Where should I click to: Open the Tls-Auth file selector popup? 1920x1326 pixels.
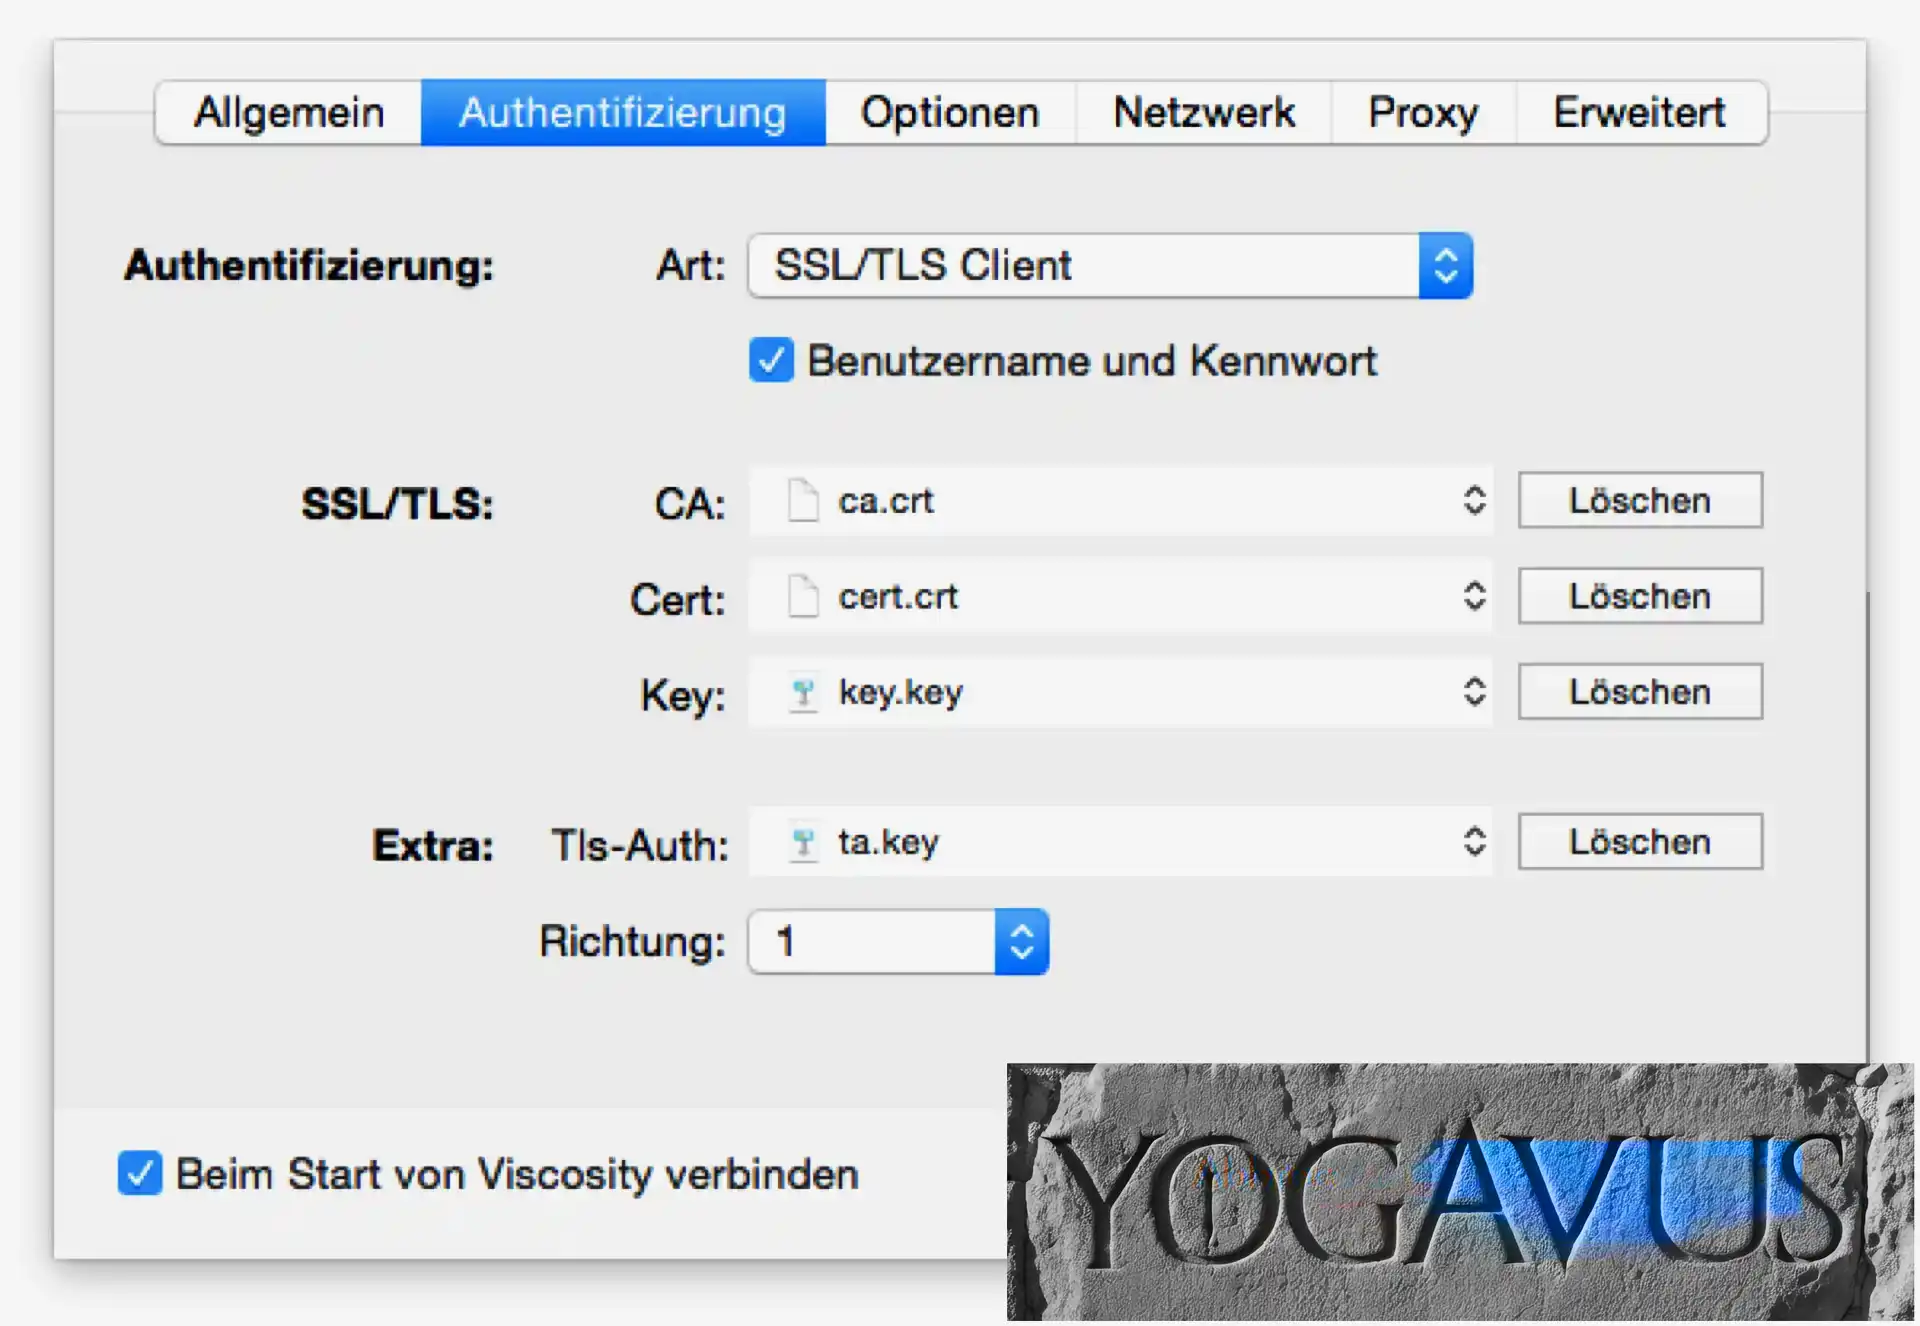pyautogui.click(x=1474, y=842)
